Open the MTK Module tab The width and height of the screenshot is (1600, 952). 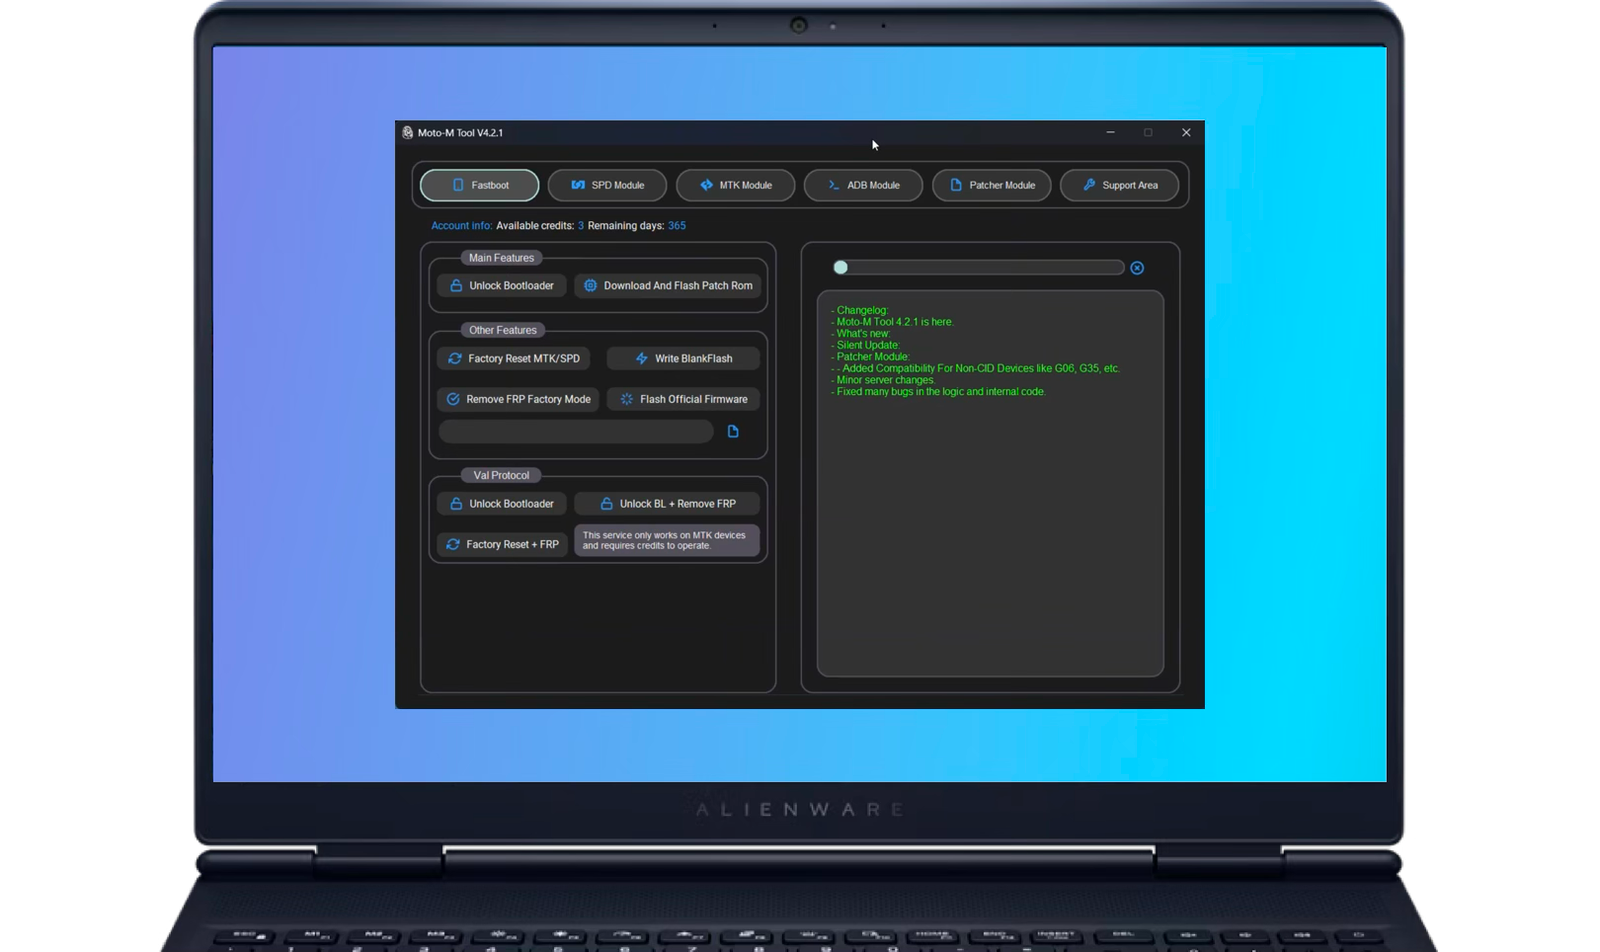735,185
